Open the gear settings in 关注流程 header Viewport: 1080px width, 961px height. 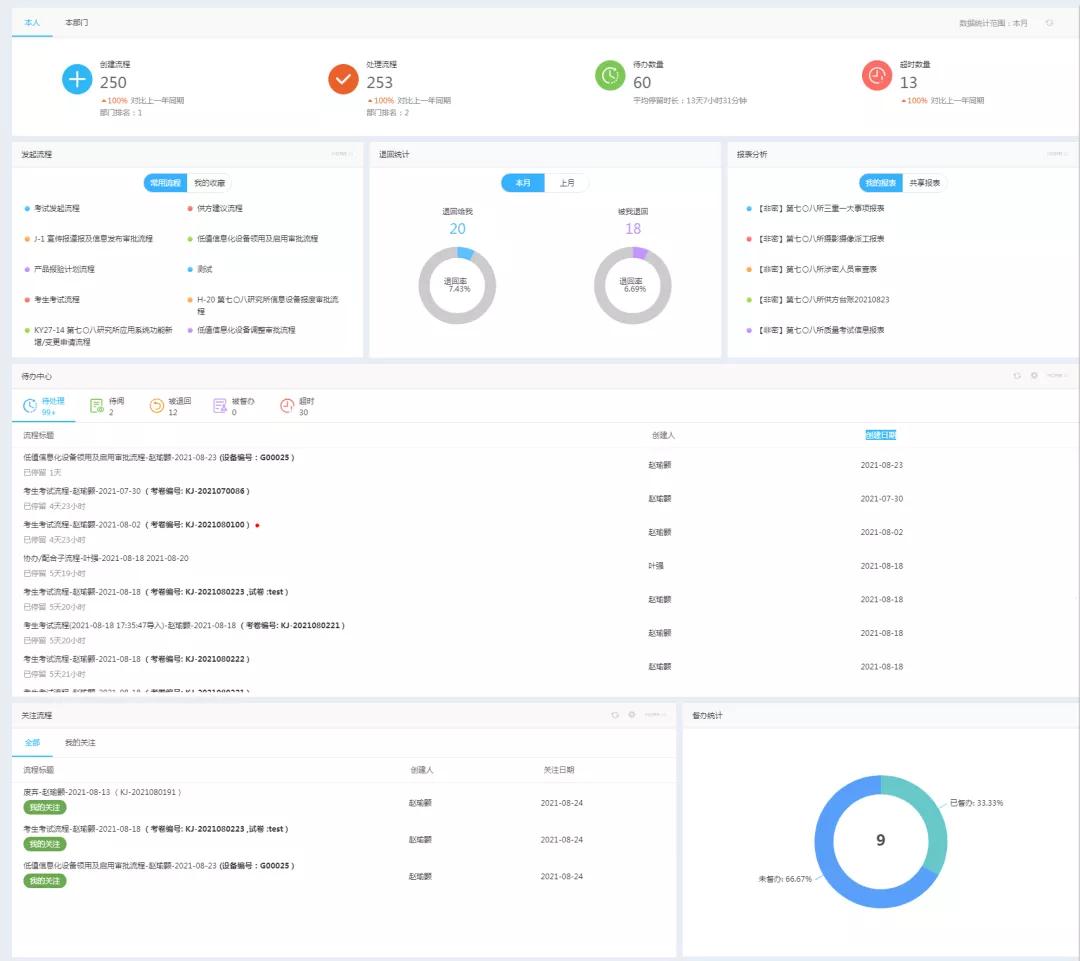(x=632, y=715)
